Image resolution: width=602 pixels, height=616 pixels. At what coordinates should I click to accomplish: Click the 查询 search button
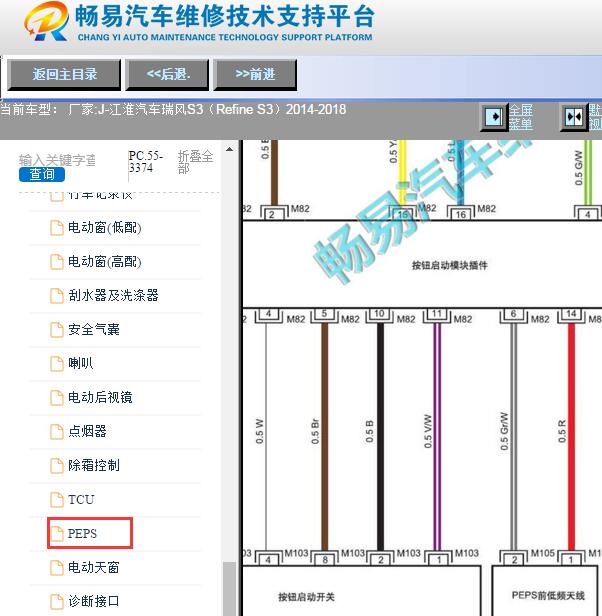pyautogui.click(x=42, y=174)
